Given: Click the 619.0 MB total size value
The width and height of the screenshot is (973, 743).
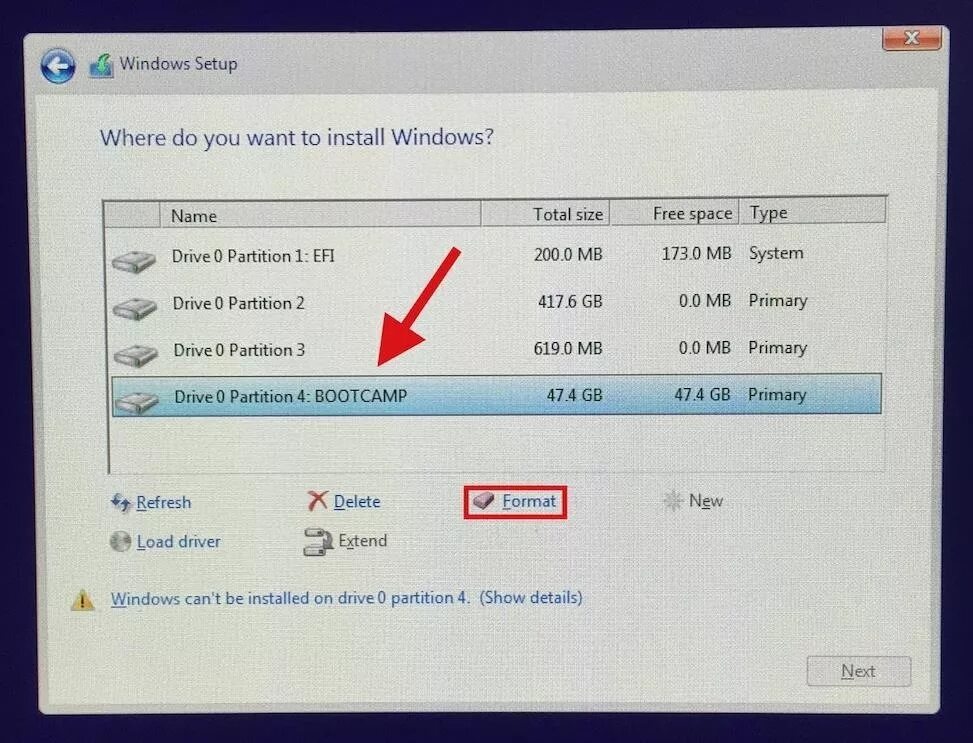Looking at the screenshot, I should pyautogui.click(x=568, y=348).
